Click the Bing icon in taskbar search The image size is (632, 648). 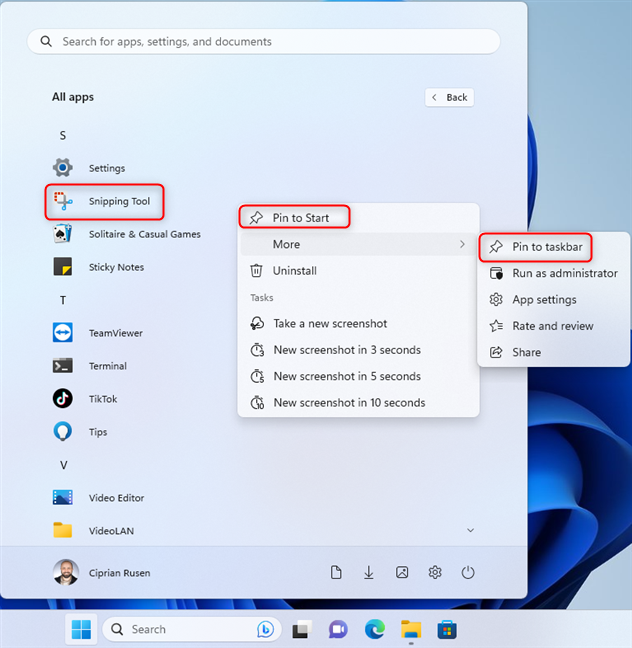click(x=265, y=629)
